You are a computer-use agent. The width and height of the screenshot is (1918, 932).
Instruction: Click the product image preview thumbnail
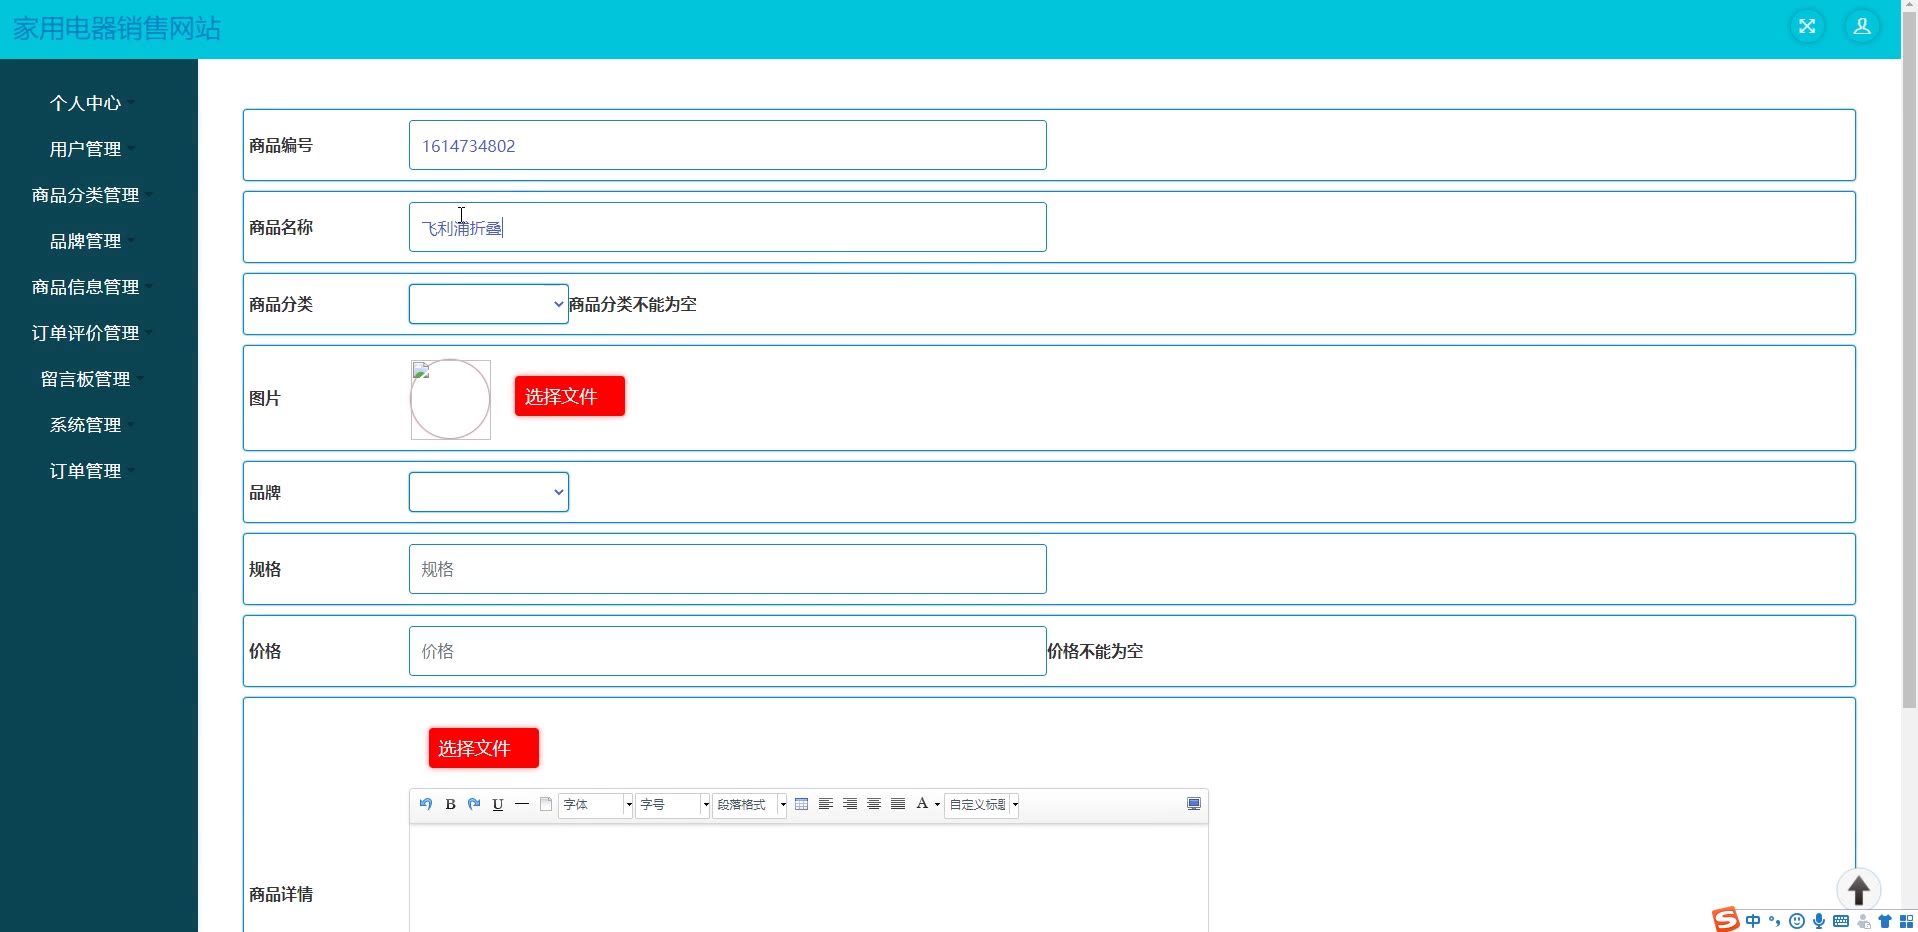[451, 400]
